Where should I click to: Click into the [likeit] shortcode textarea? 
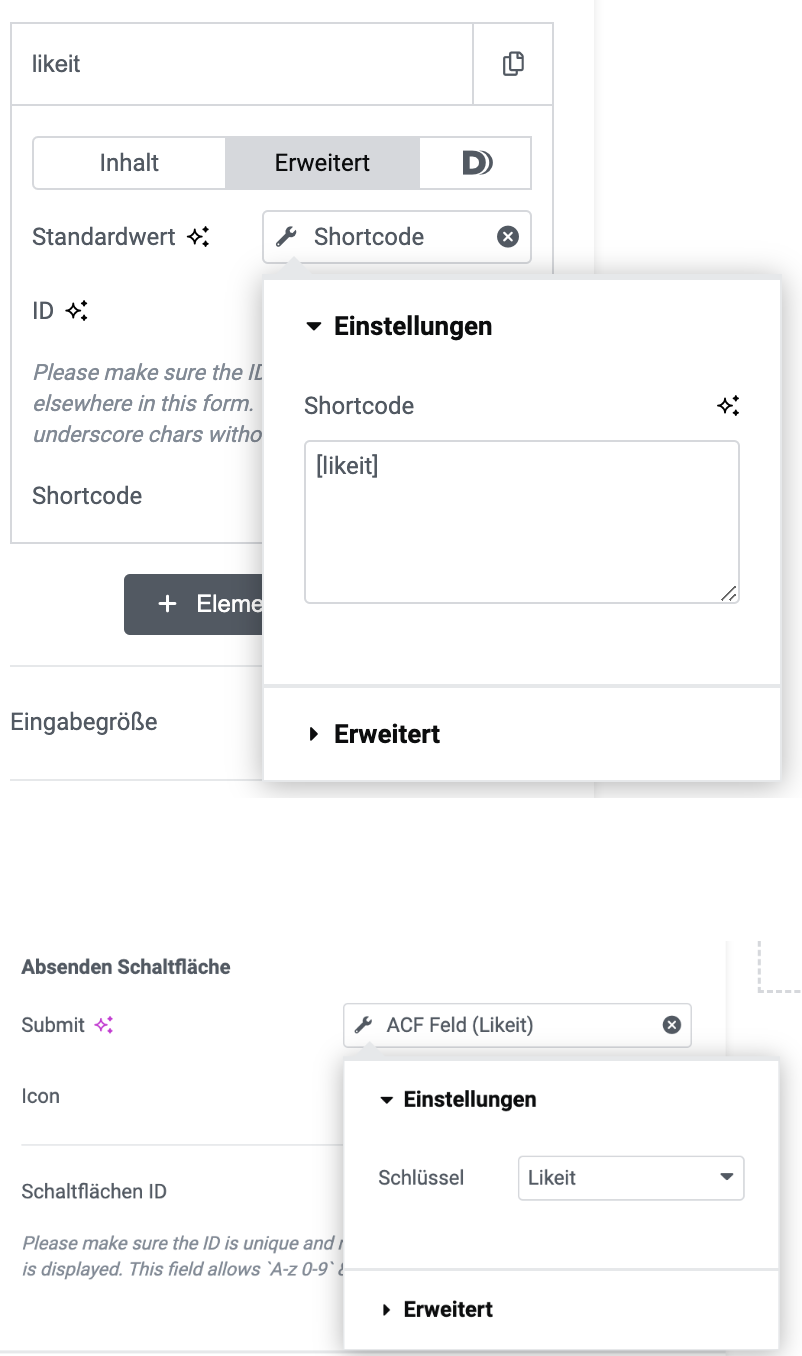(521, 522)
